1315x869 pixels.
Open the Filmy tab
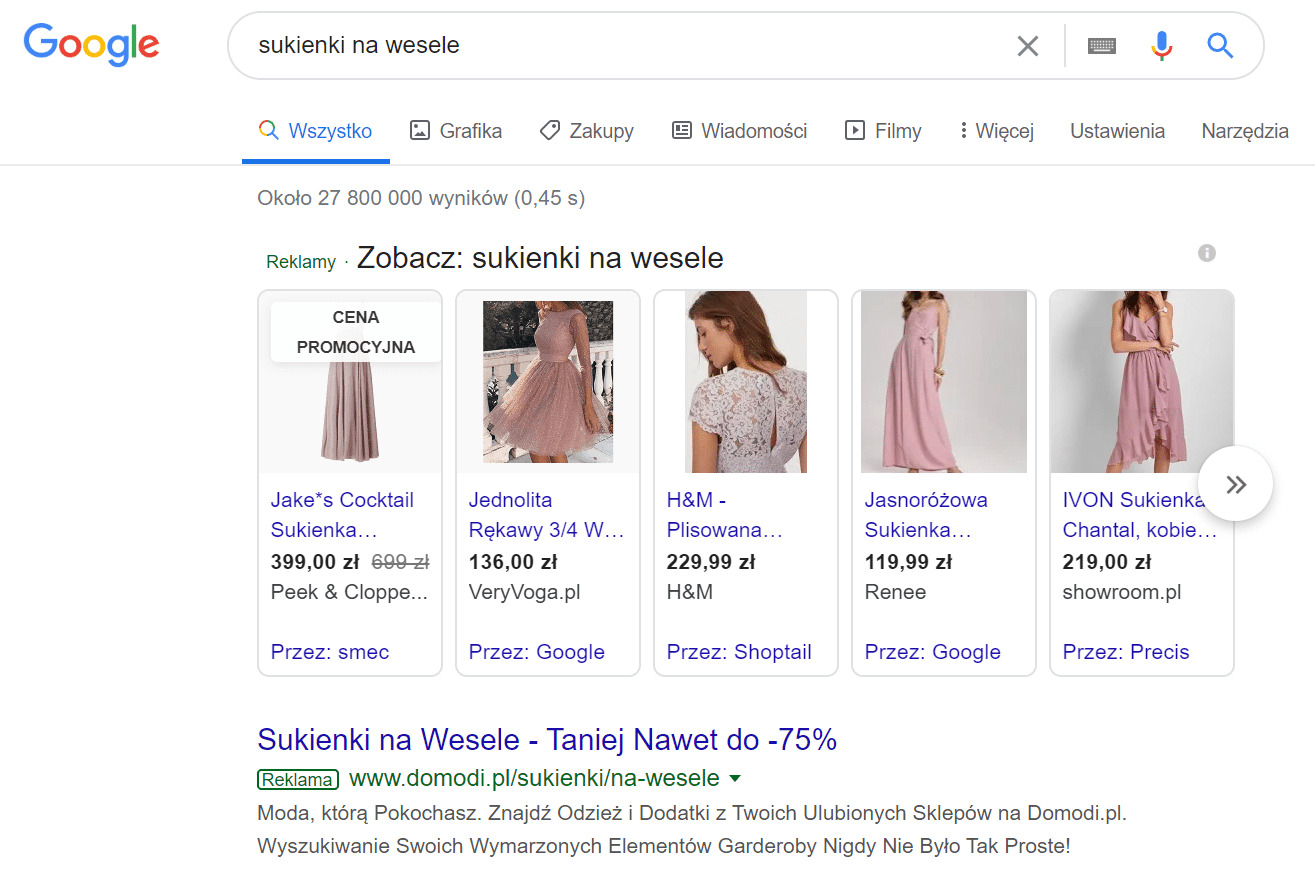point(883,131)
